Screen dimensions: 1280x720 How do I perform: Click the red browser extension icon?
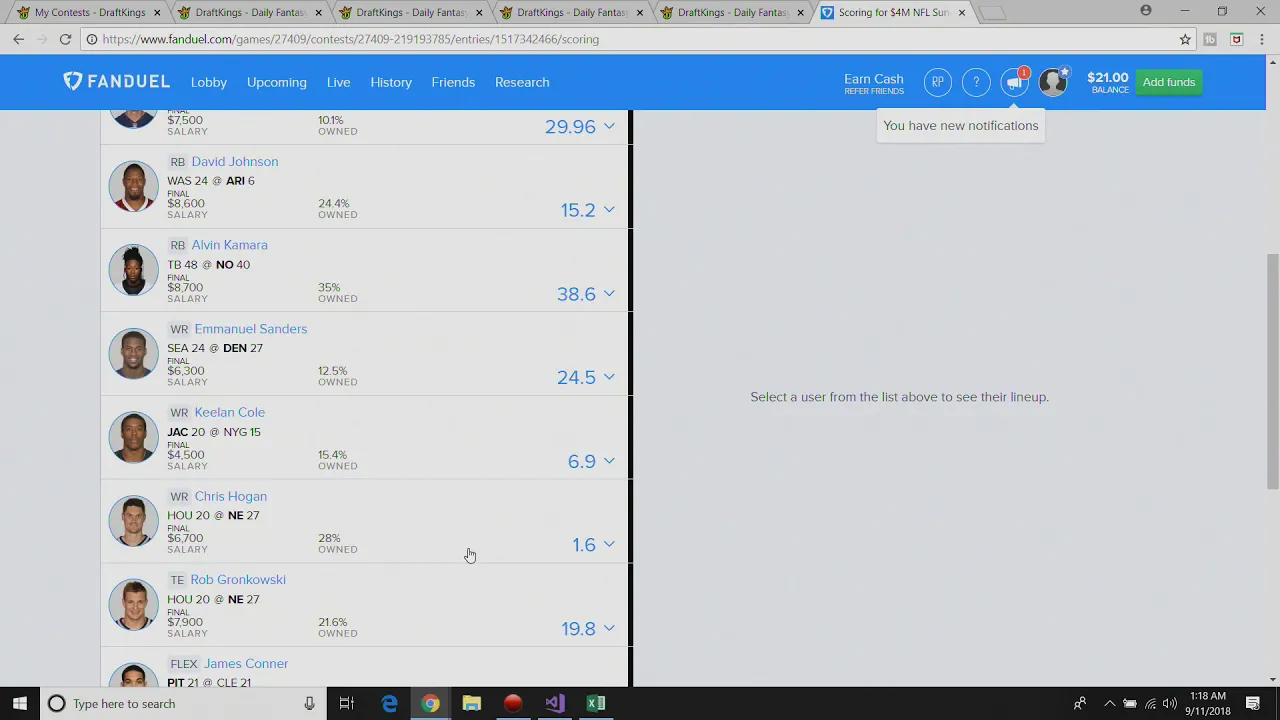(1237, 39)
